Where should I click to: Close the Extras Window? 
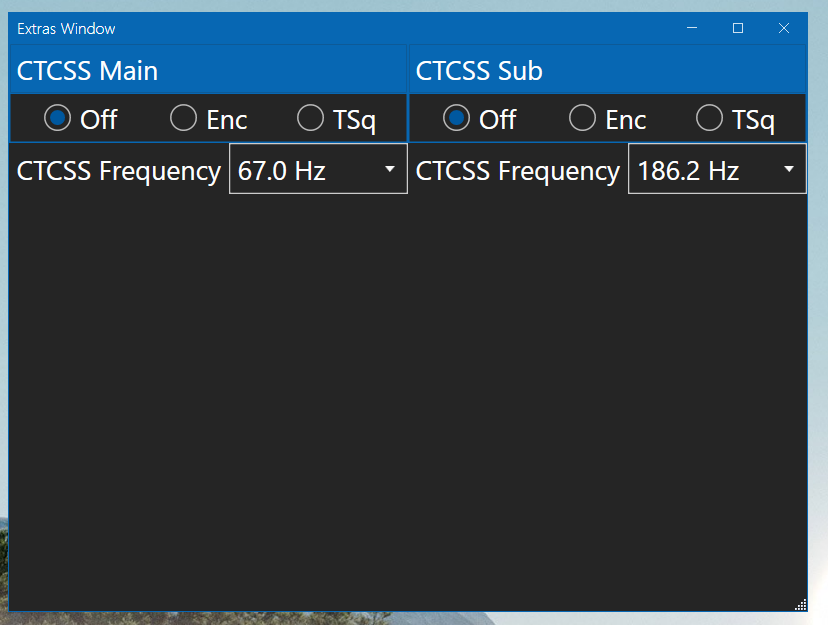point(784,28)
